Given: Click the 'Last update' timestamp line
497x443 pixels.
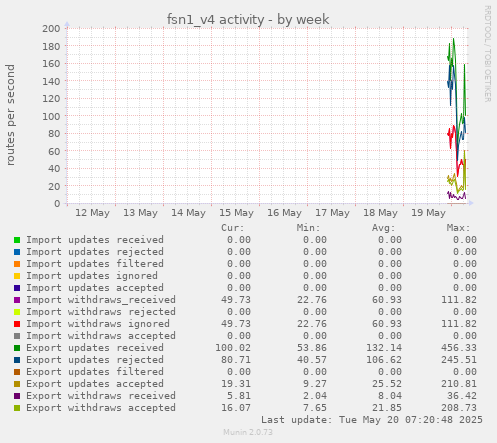Looking at the screenshot, I should [372, 420].
